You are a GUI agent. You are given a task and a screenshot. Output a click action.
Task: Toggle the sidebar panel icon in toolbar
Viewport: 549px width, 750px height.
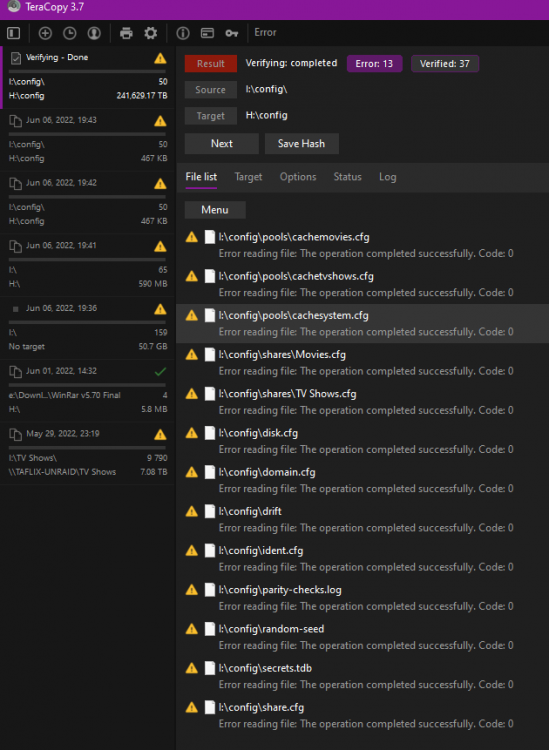pos(14,33)
